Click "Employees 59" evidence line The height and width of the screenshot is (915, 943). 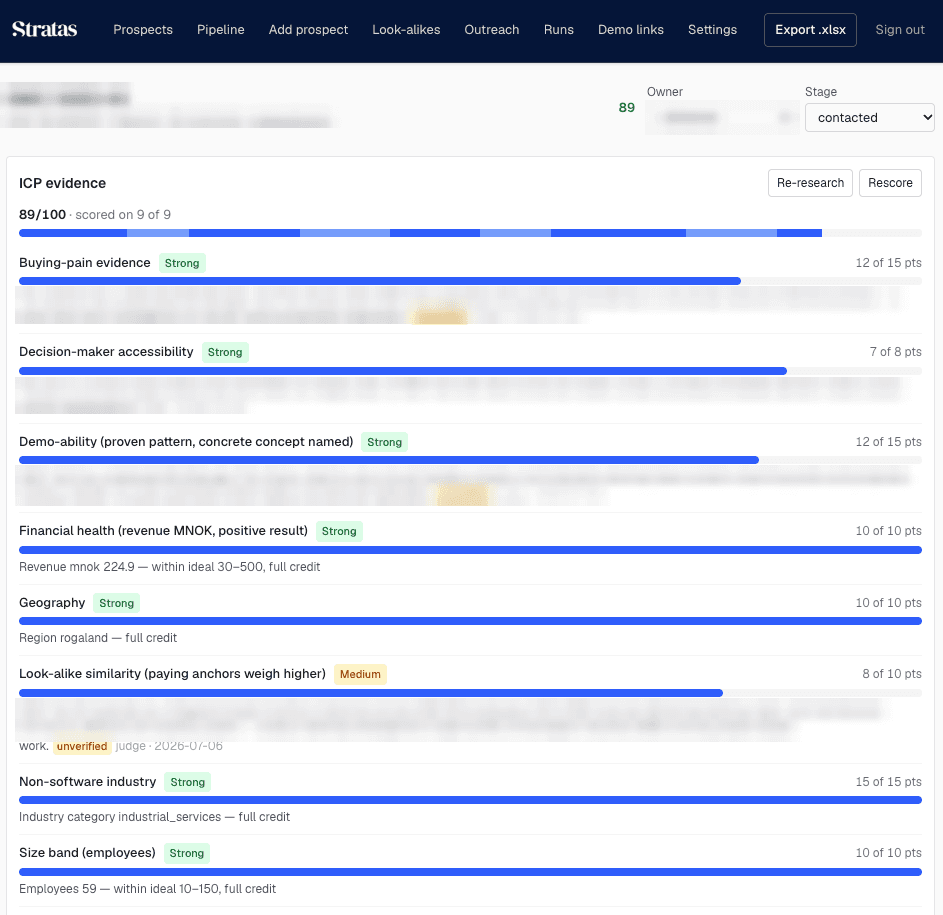point(147,889)
